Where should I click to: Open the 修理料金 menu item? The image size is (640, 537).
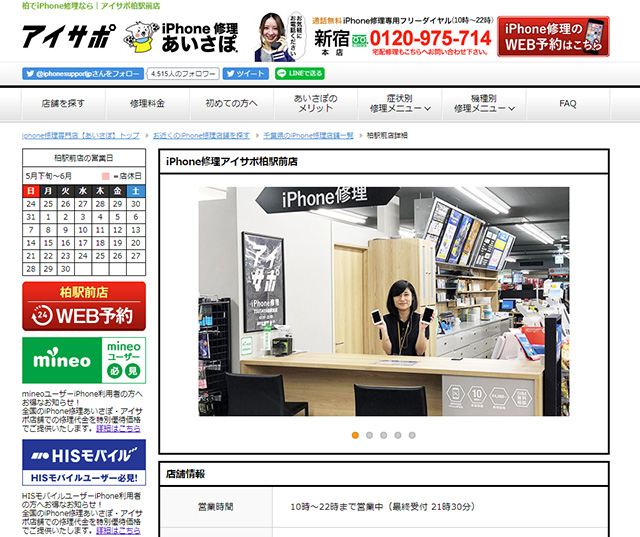(x=147, y=104)
